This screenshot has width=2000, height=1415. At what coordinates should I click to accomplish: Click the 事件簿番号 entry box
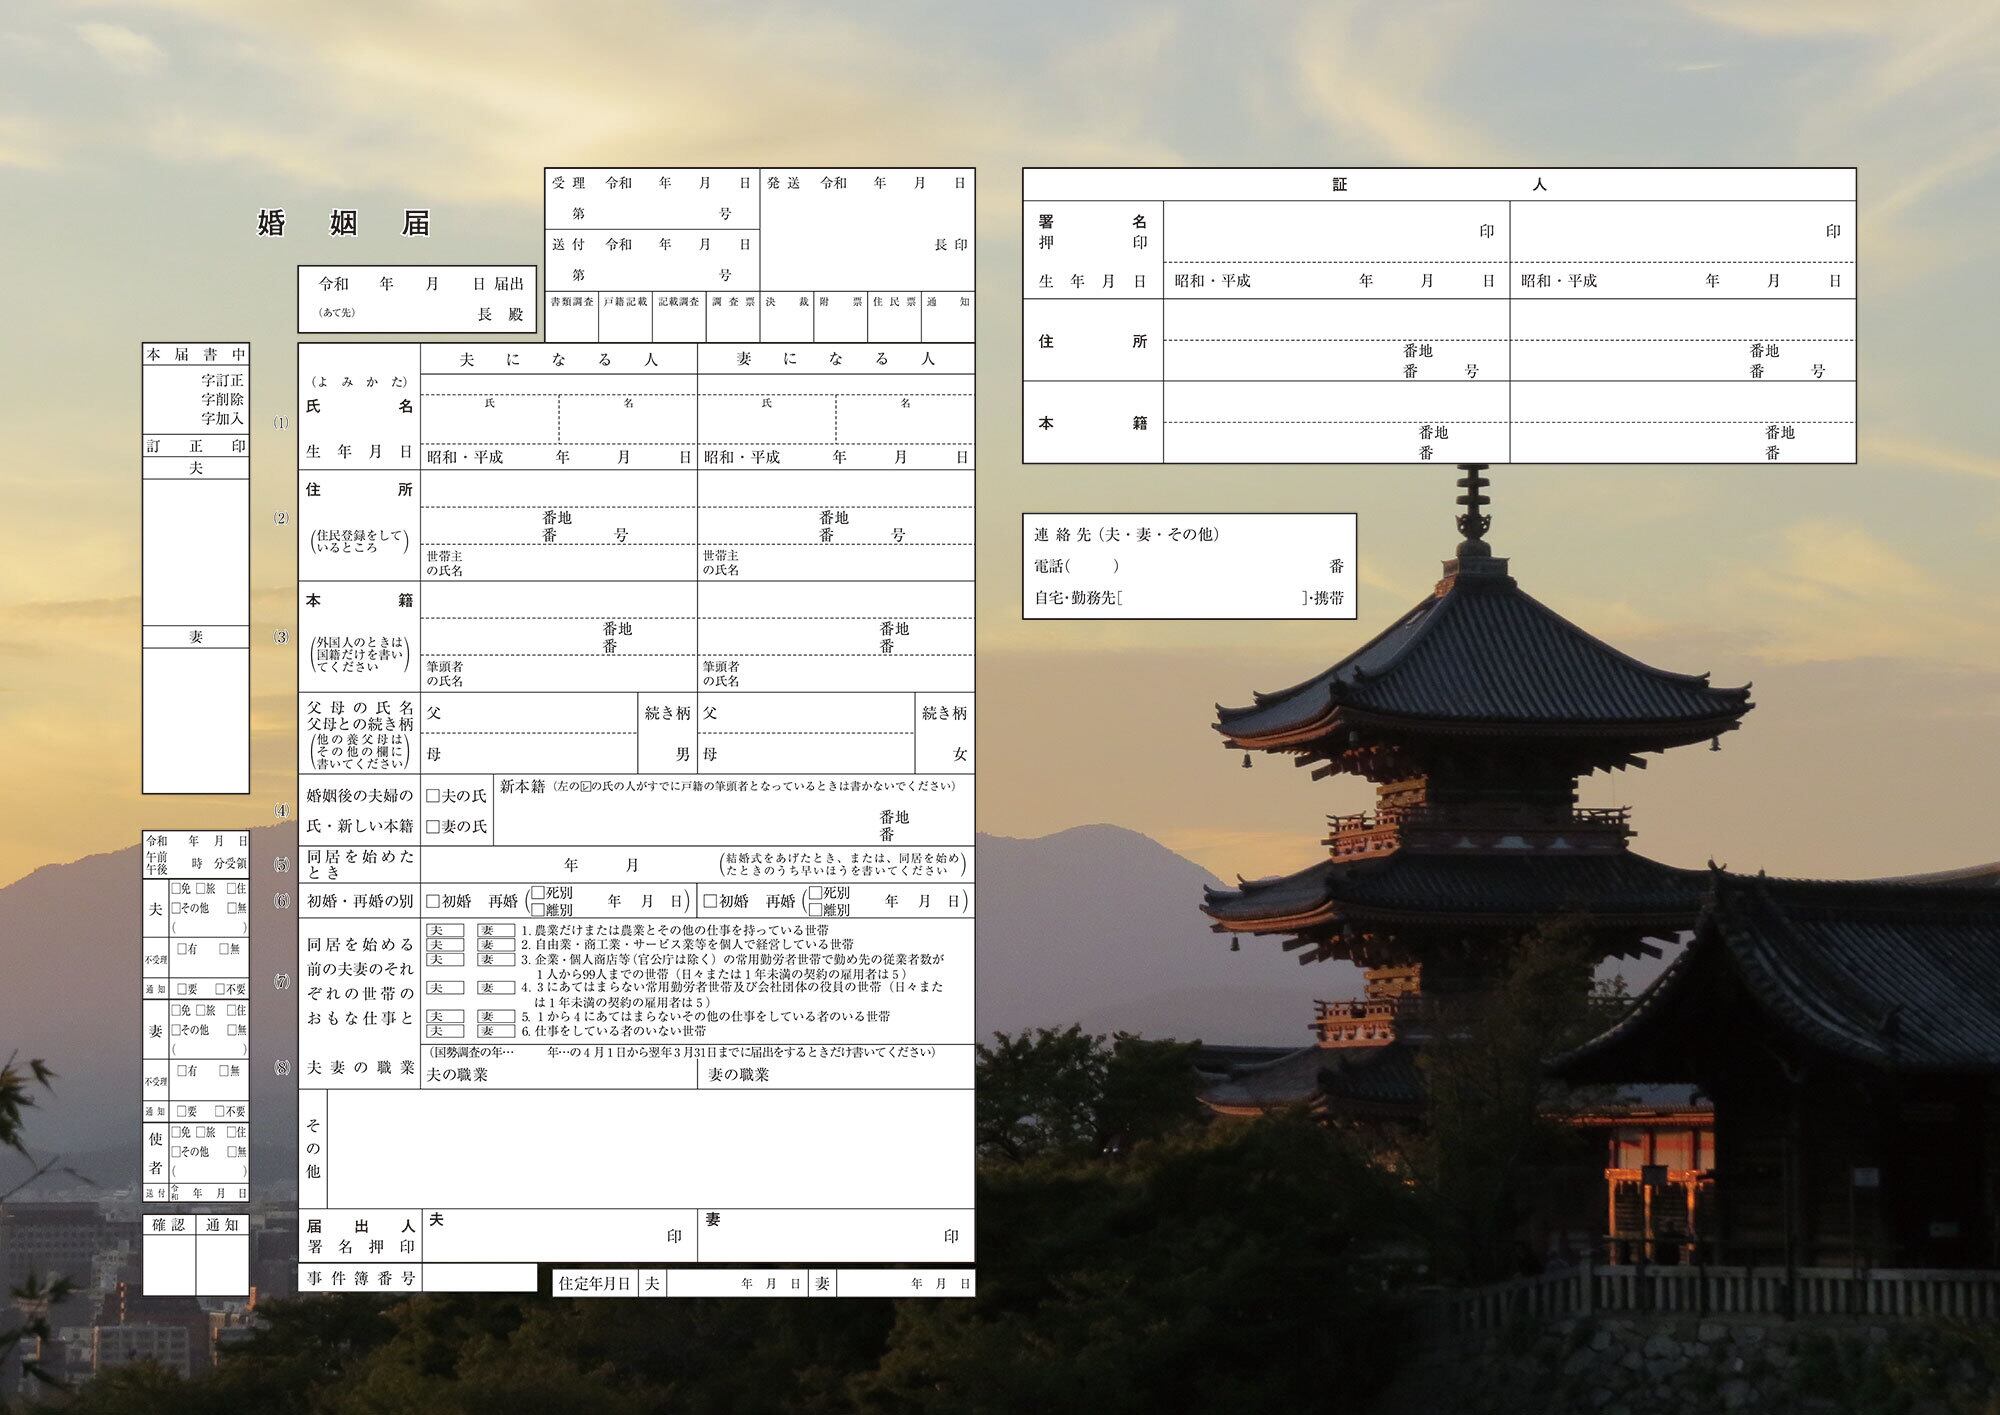pos(479,1277)
